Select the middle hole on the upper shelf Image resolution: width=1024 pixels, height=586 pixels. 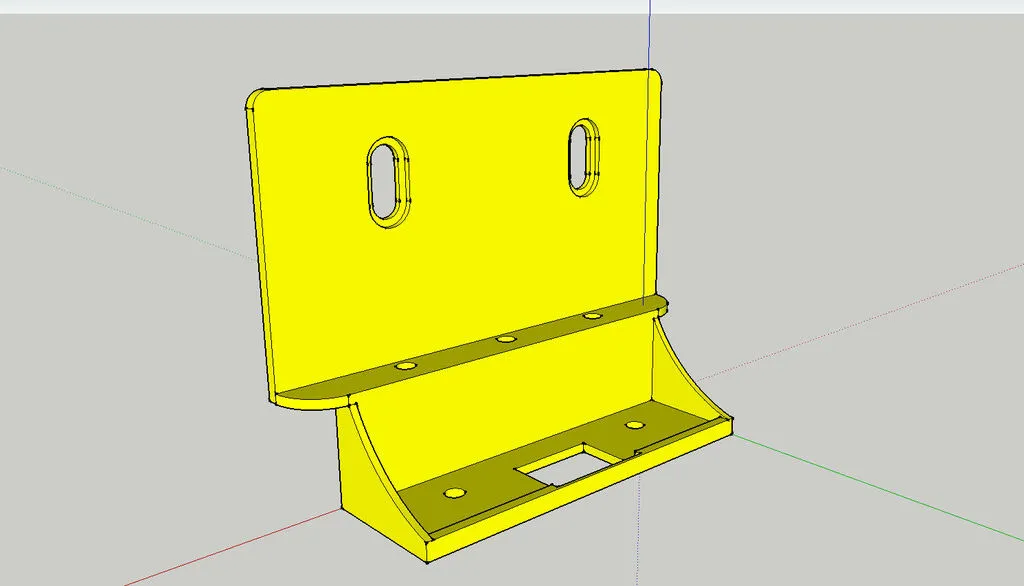505,339
